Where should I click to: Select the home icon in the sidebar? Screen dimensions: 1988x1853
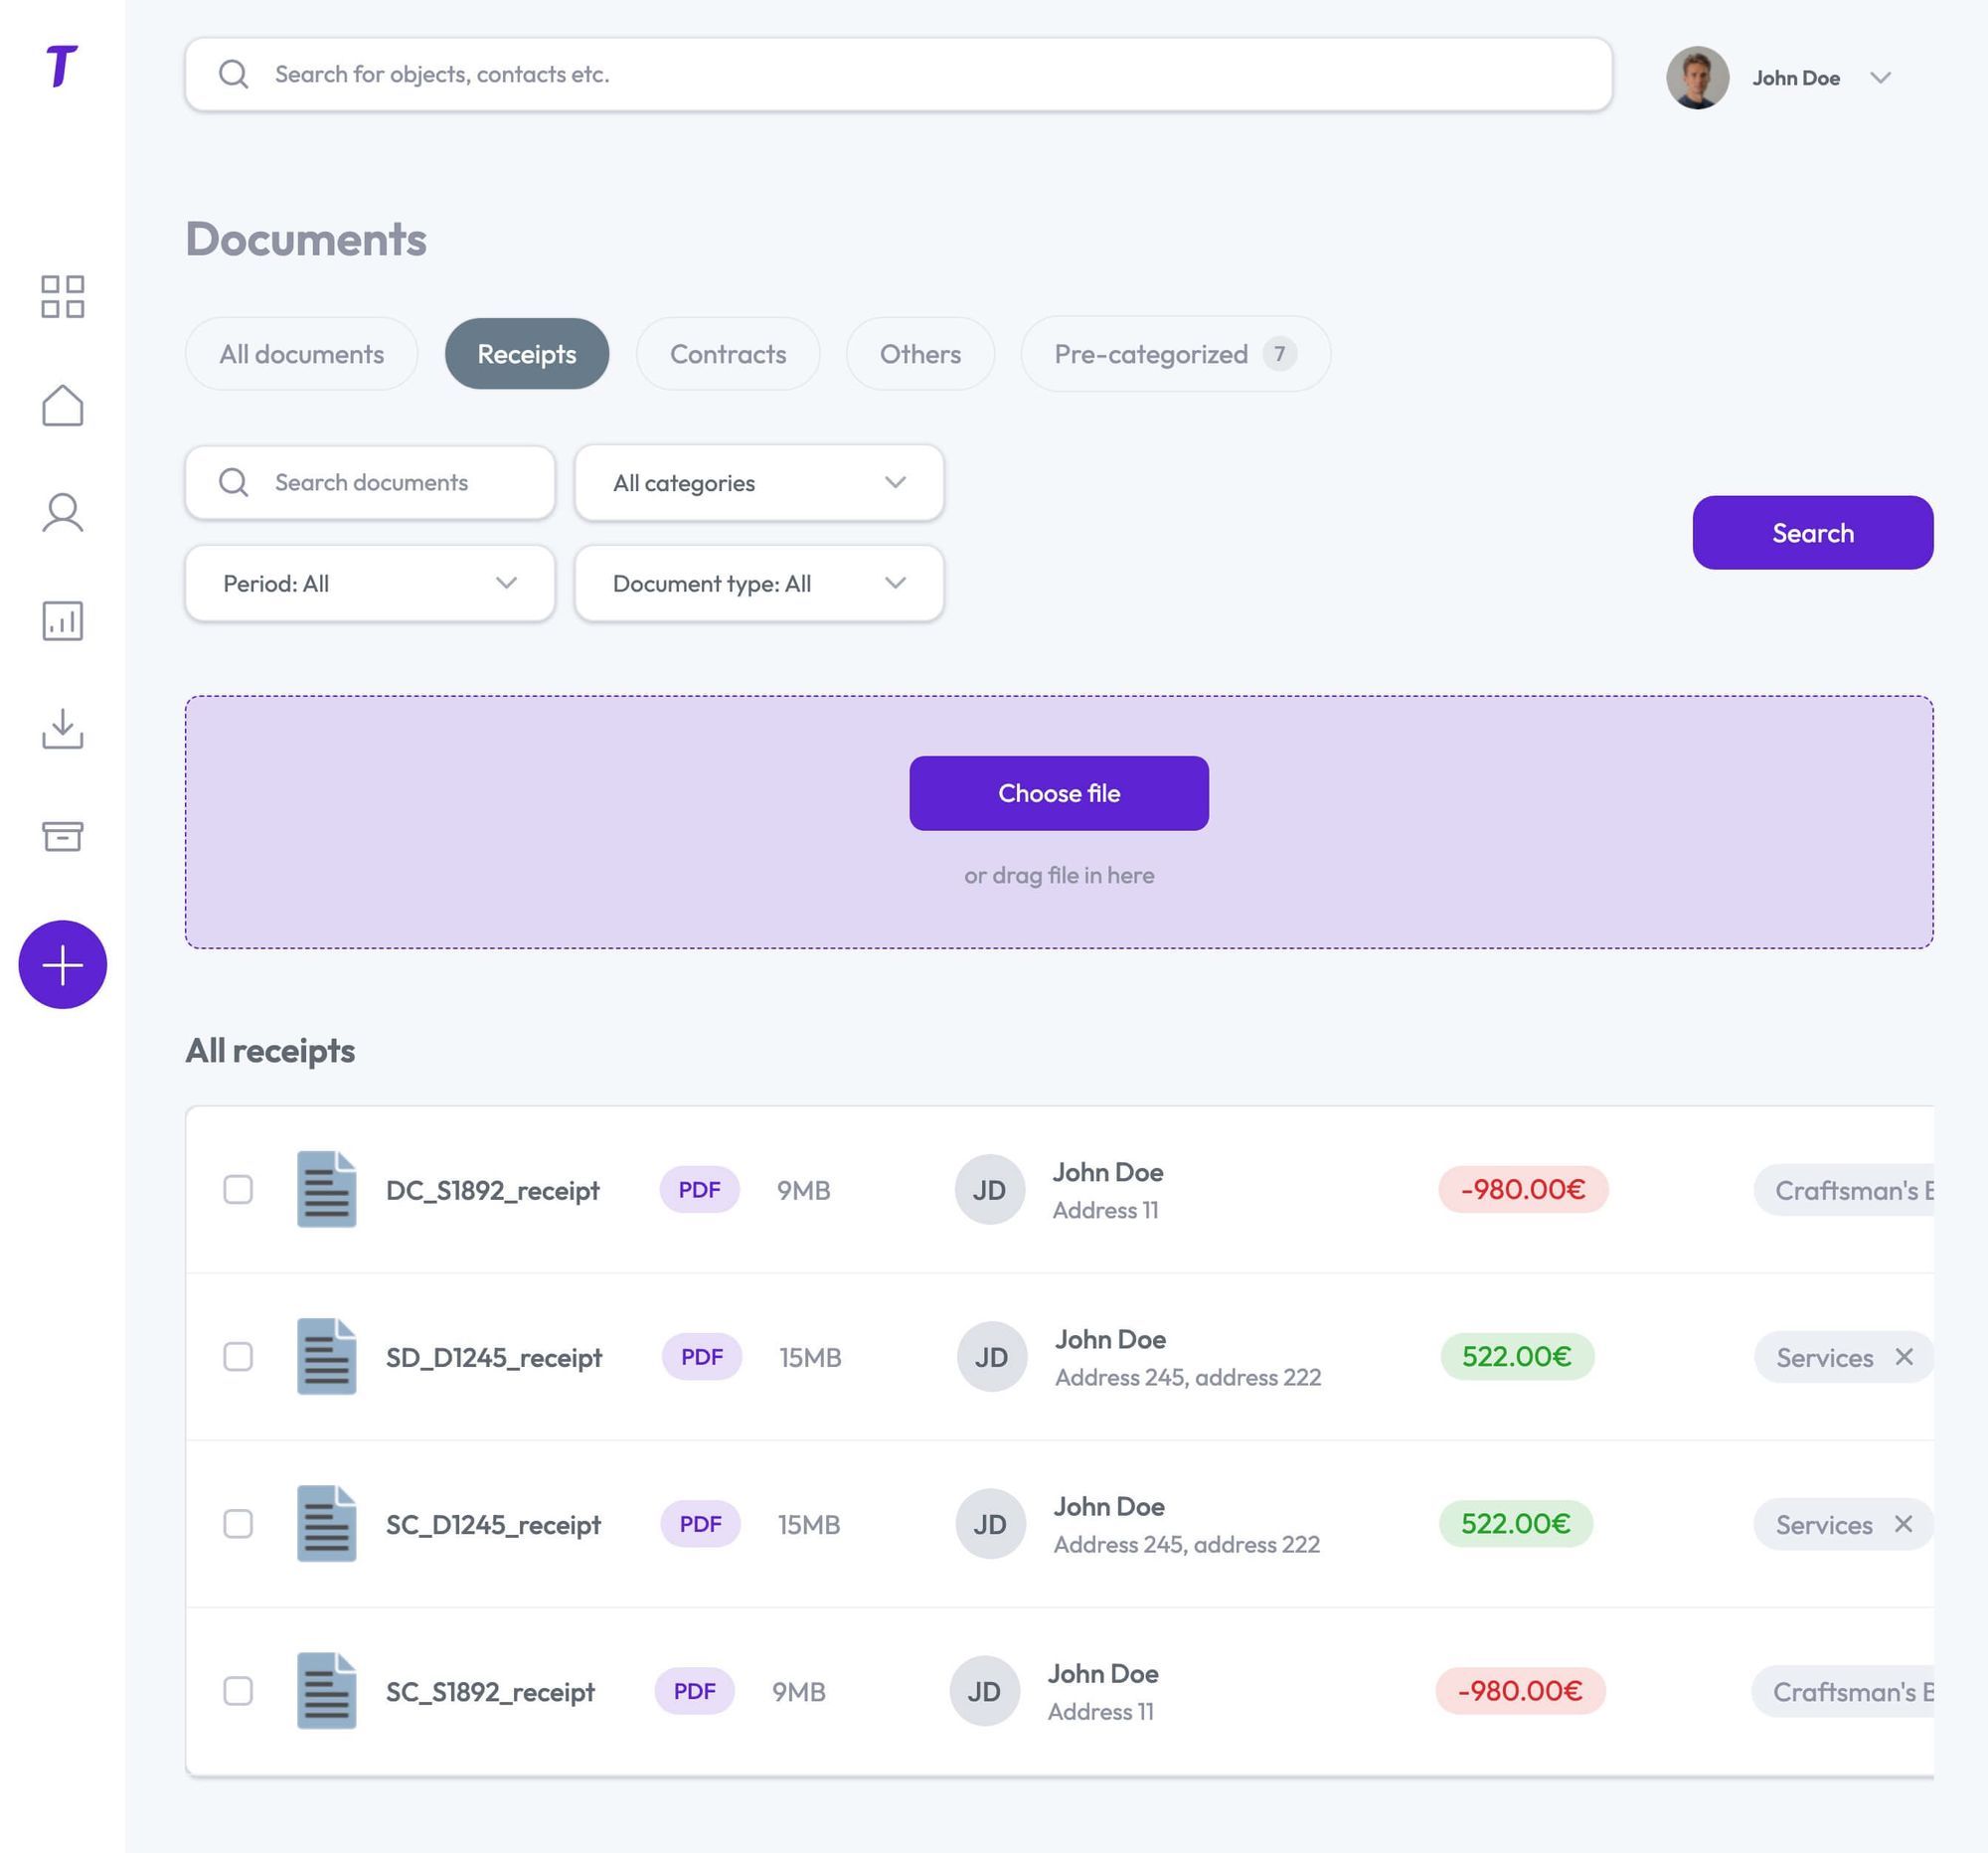pos(62,406)
